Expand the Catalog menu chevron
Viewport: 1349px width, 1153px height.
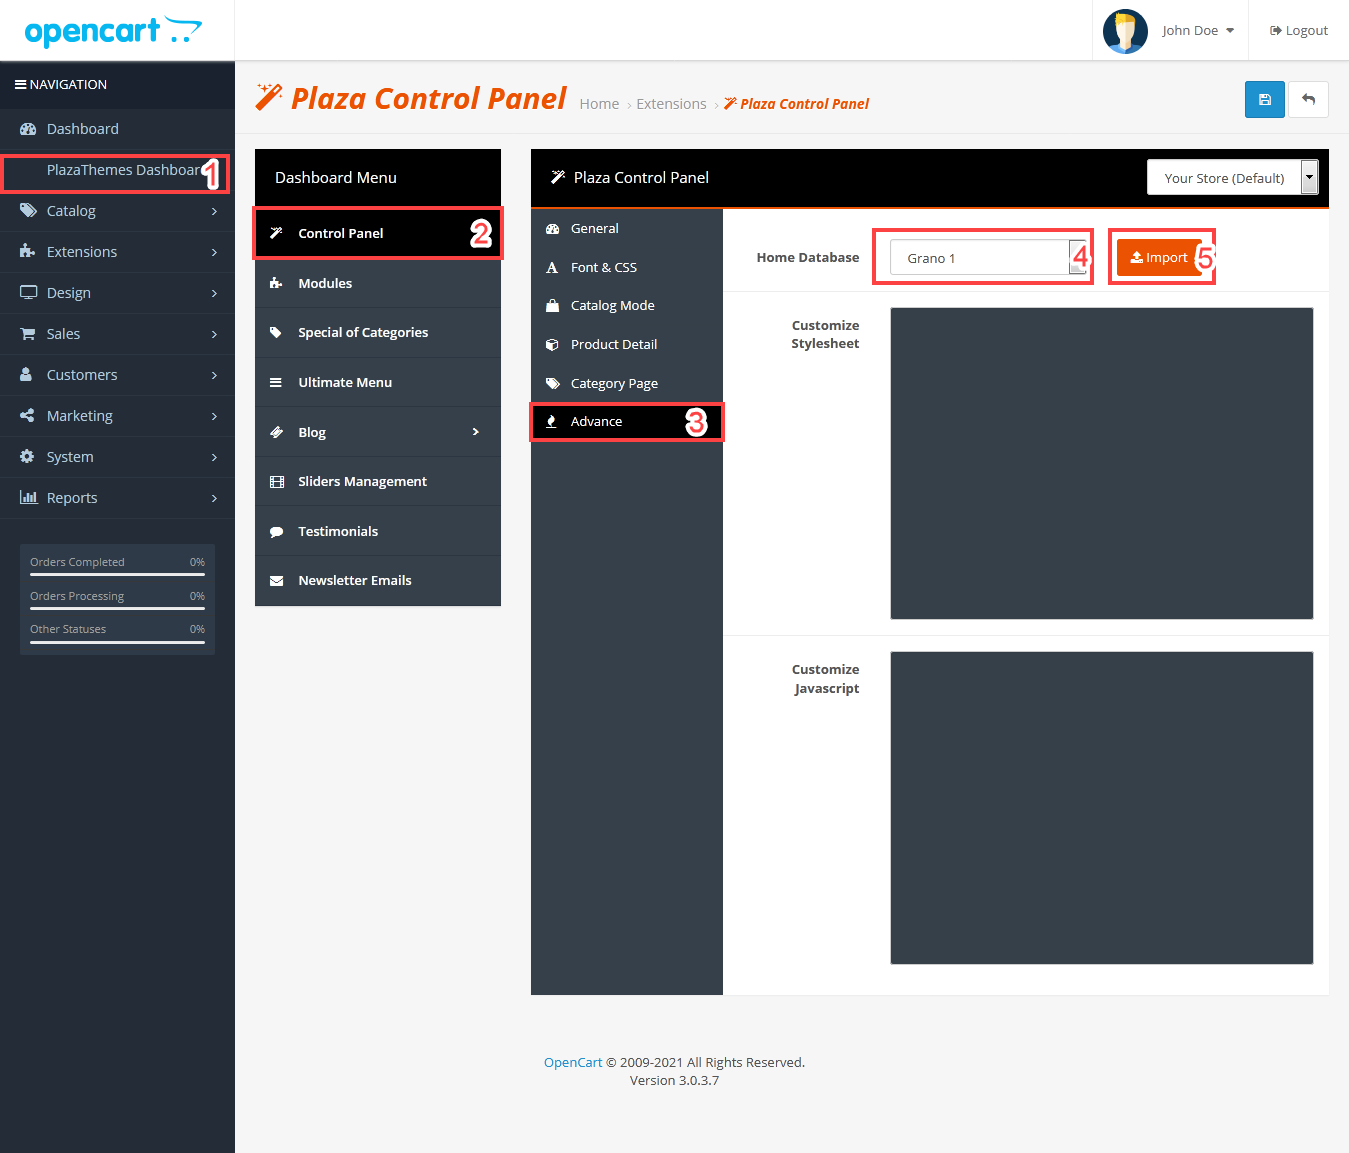(x=214, y=211)
